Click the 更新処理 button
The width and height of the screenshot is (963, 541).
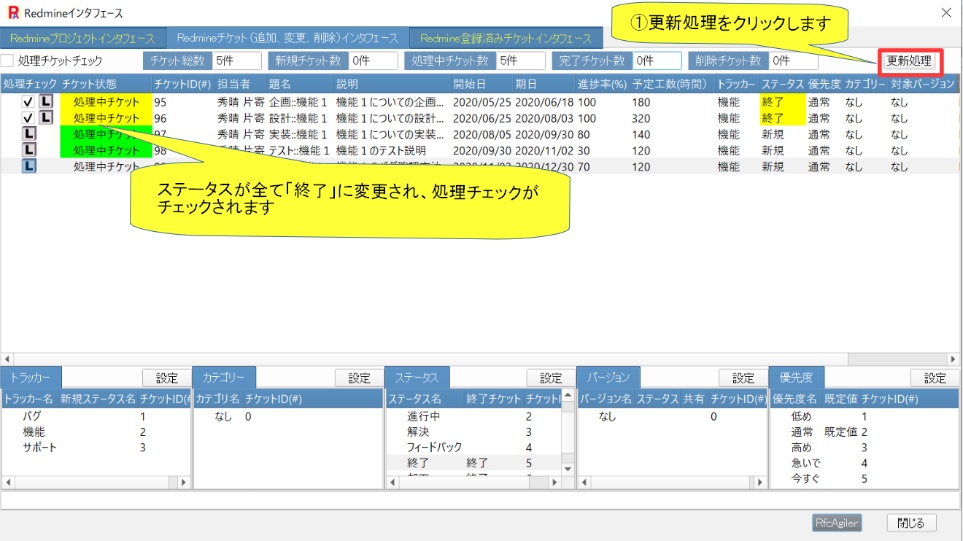point(909,61)
